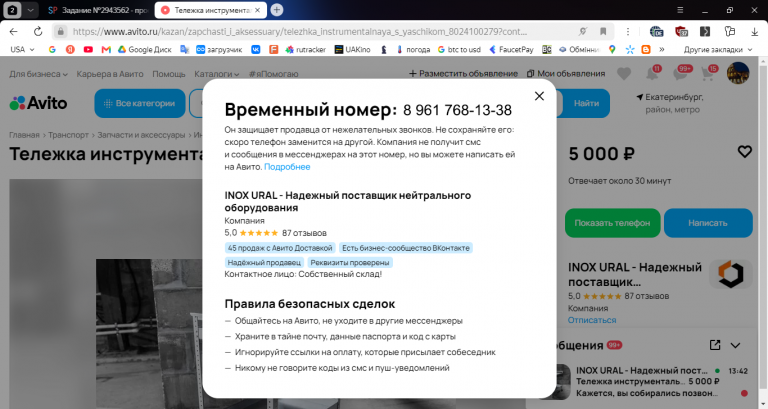Click the red shield adblock extension icon
The width and height of the screenshot is (768, 409).
pyautogui.click(x=681, y=32)
